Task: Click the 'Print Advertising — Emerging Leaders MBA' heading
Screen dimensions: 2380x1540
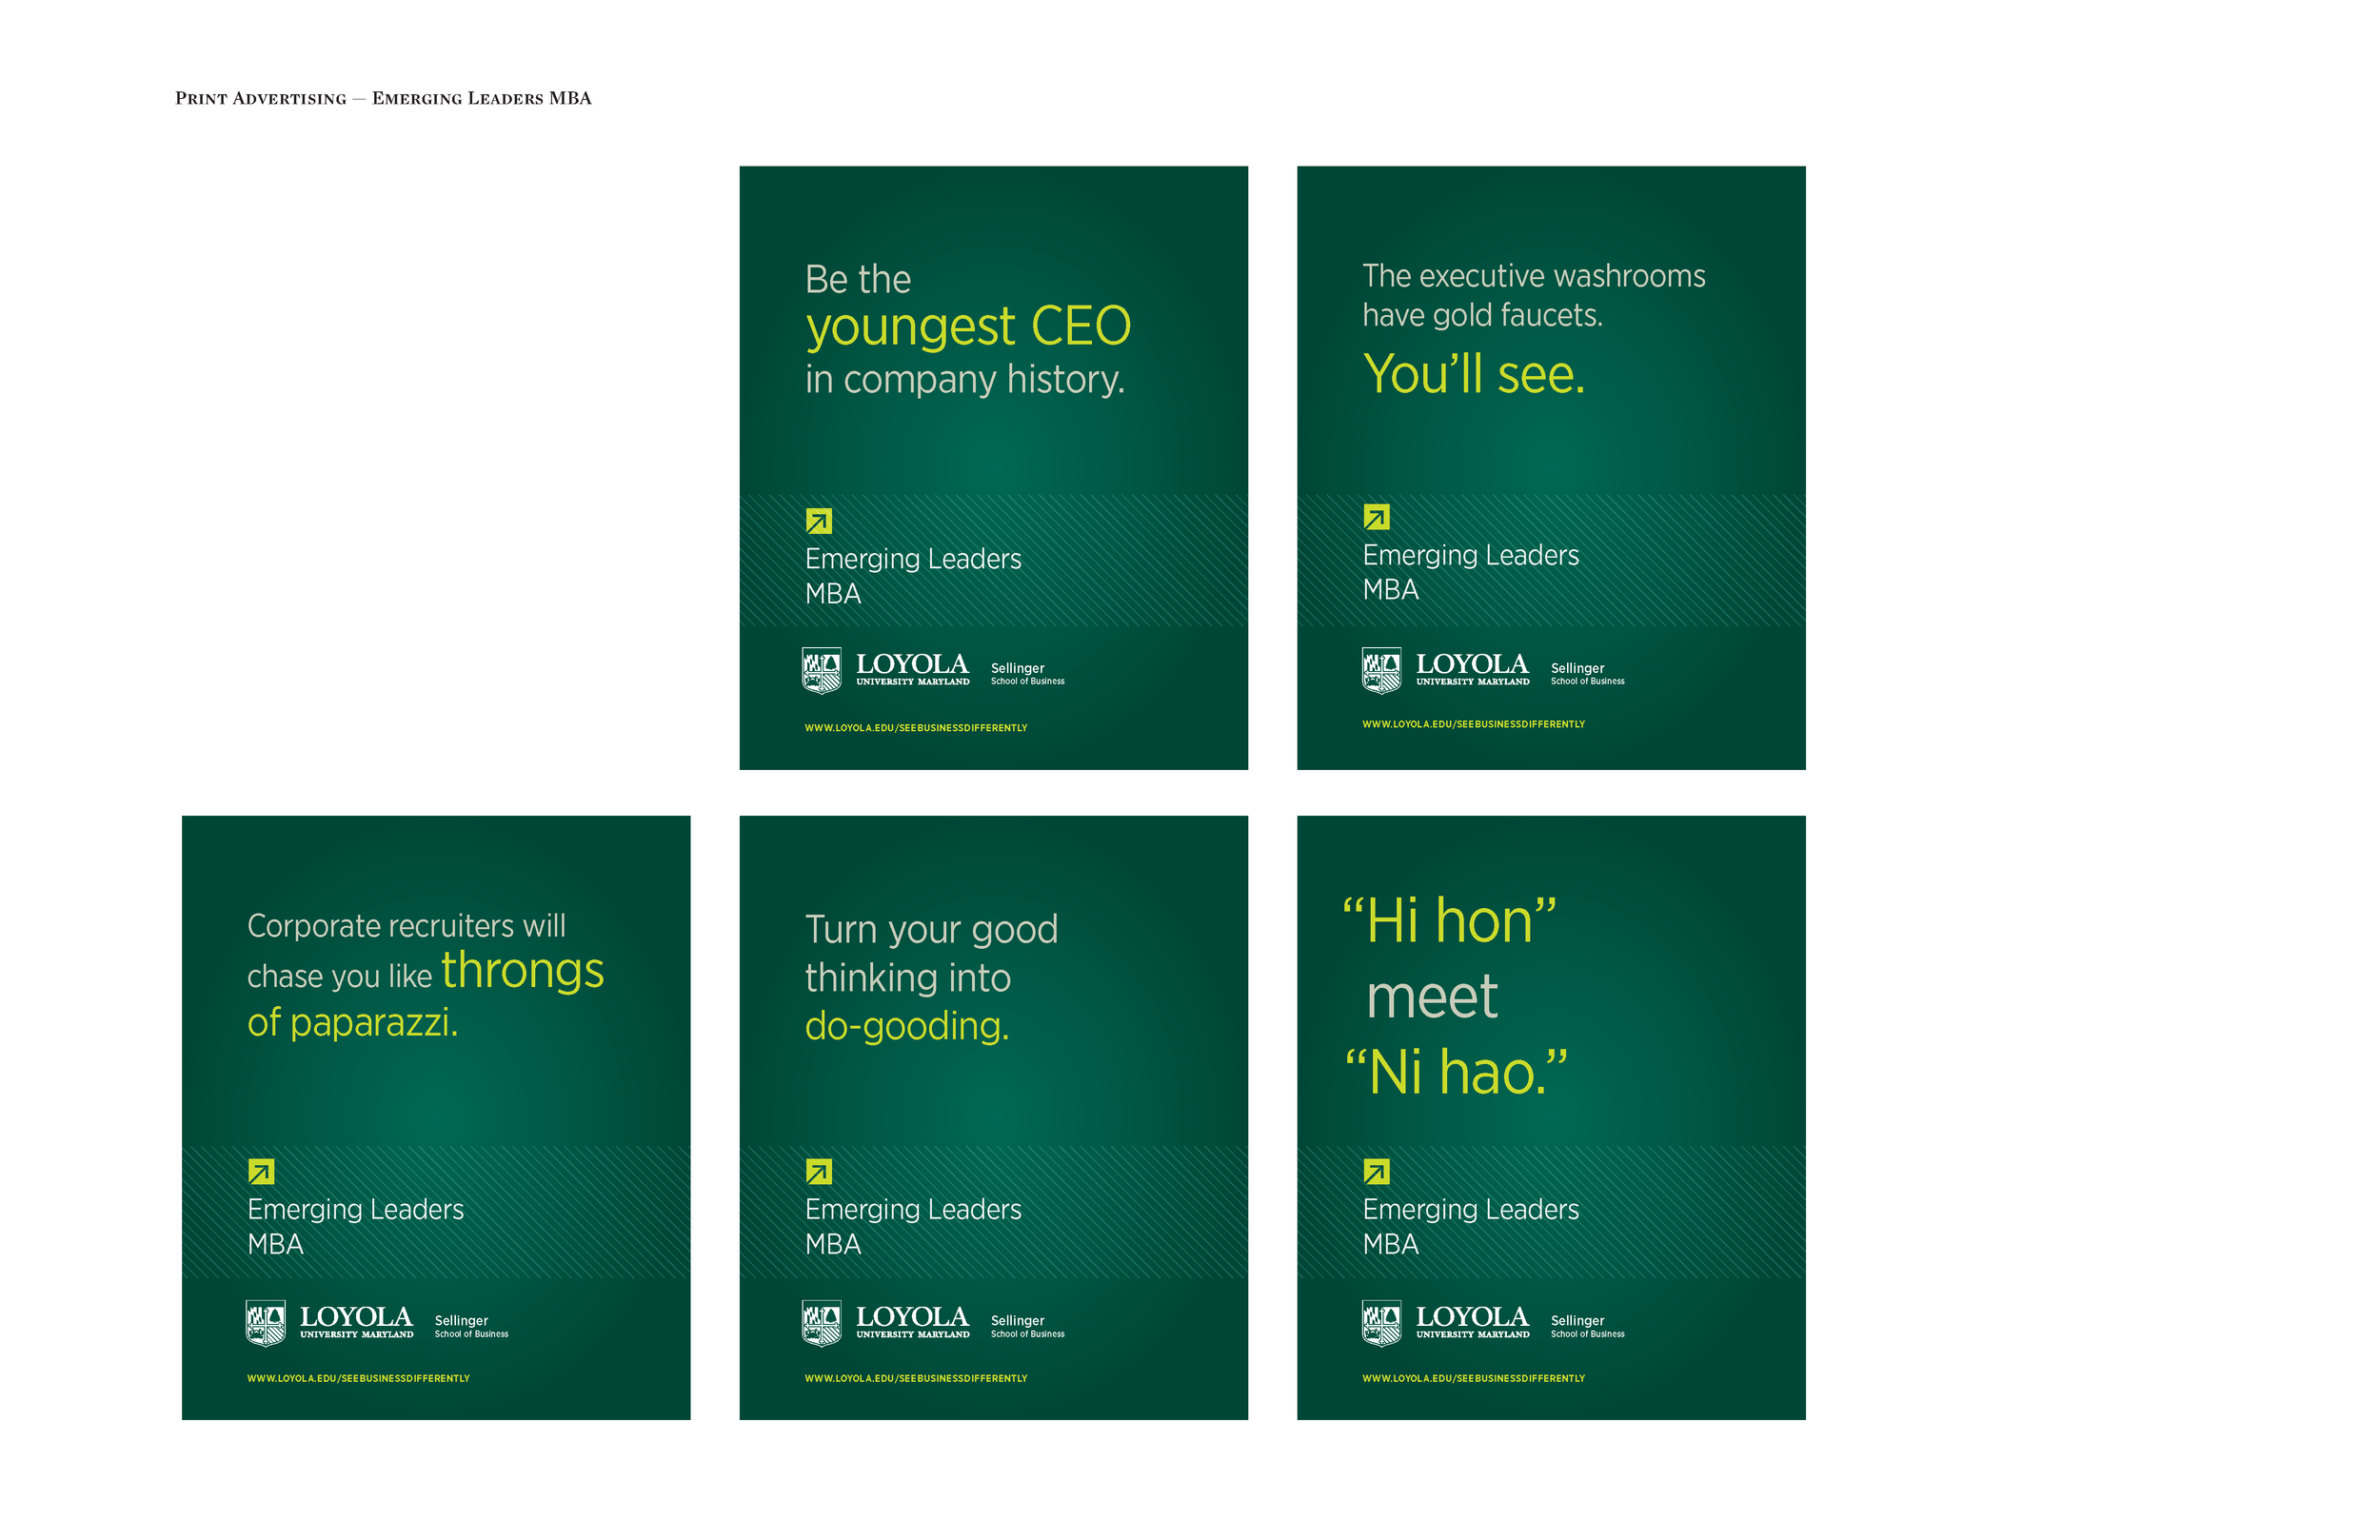Action: click(383, 98)
